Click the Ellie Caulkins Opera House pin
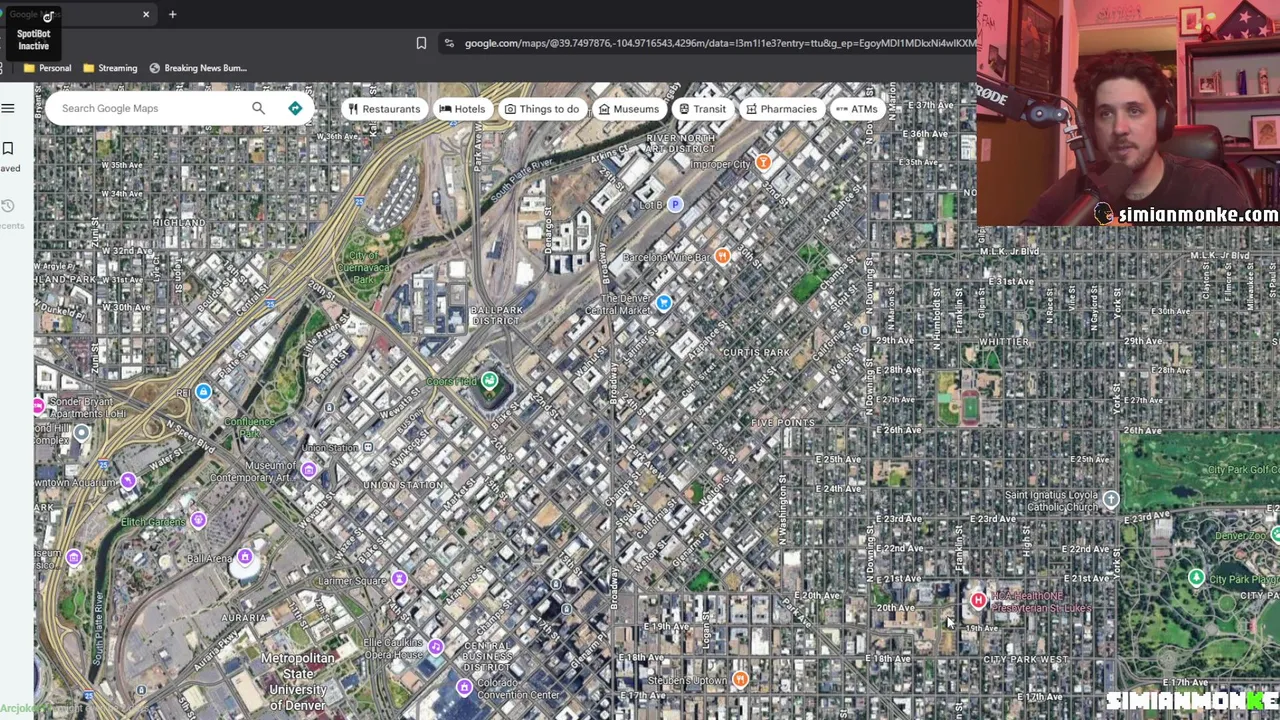The image size is (1280, 720). click(x=435, y=647)
